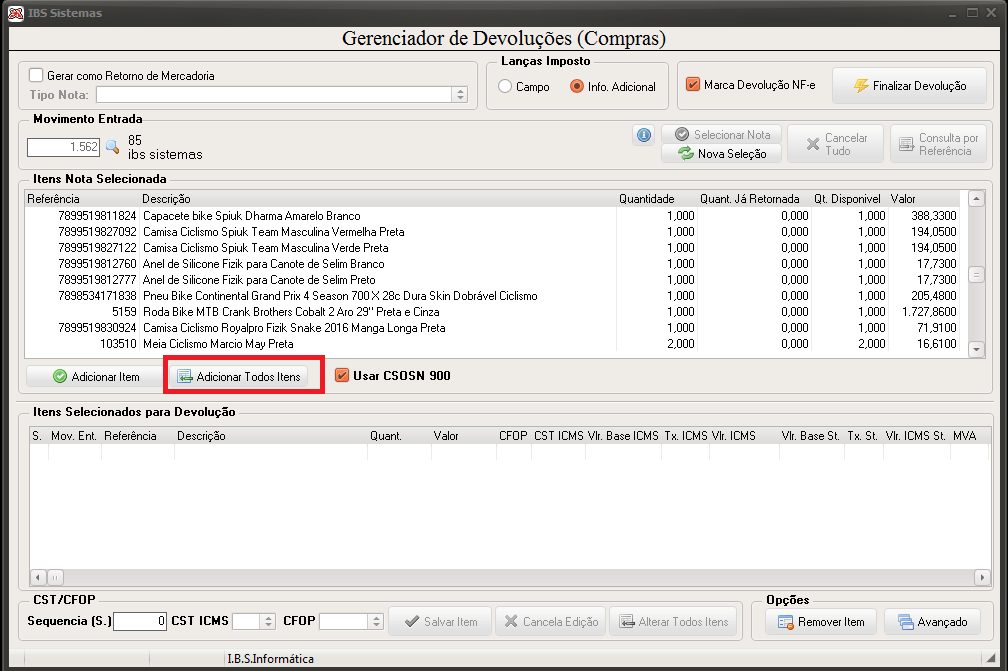Click Remover Item button
The height and width of the screenshot is (671, 1008).
pos(821,622)
